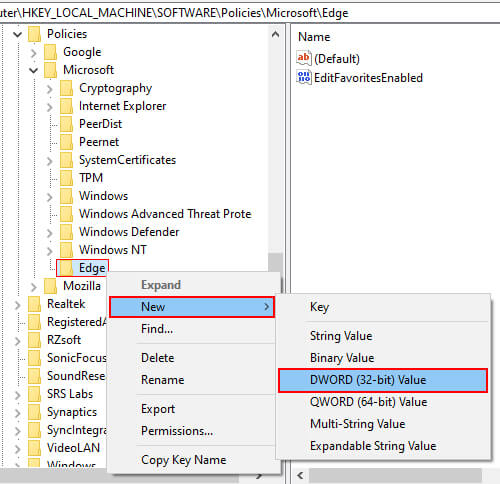Click the values pane scroll-left arrow
The width and height of the screenshot is (500, 484).
(x=300, y=475)
